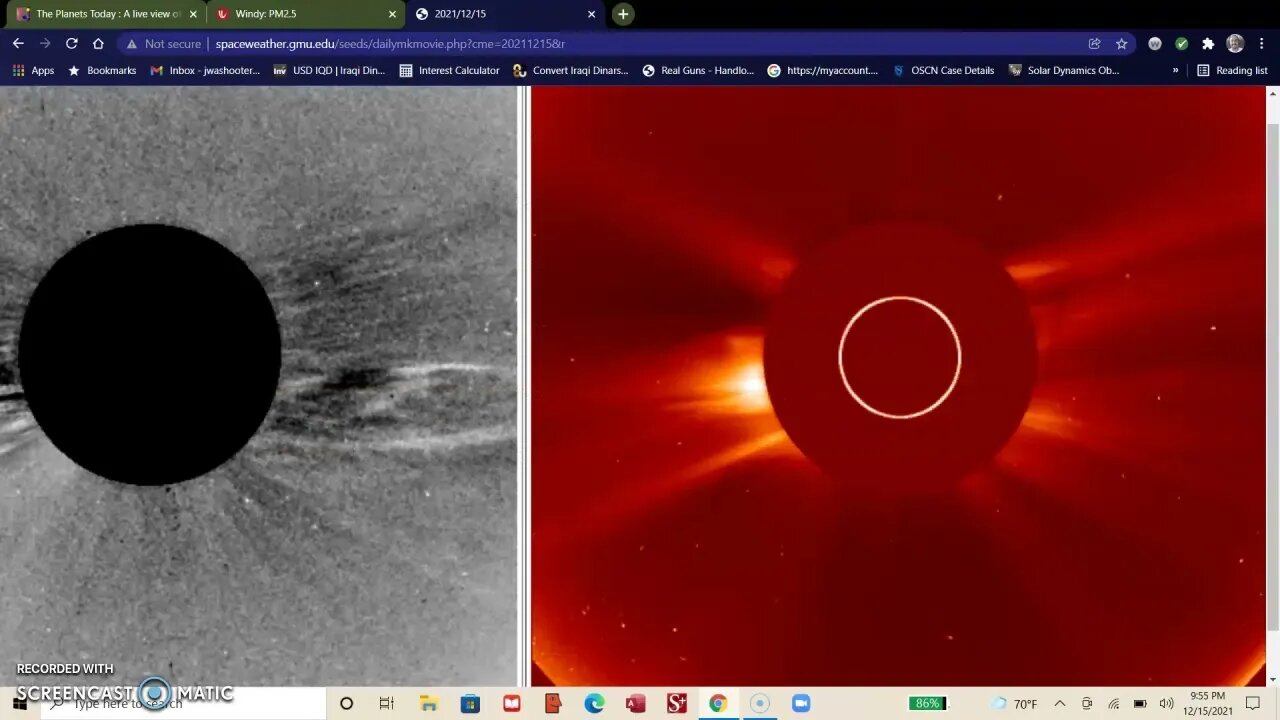Reload the spaceweather page

pyautogui.click(x=71, y=44)
